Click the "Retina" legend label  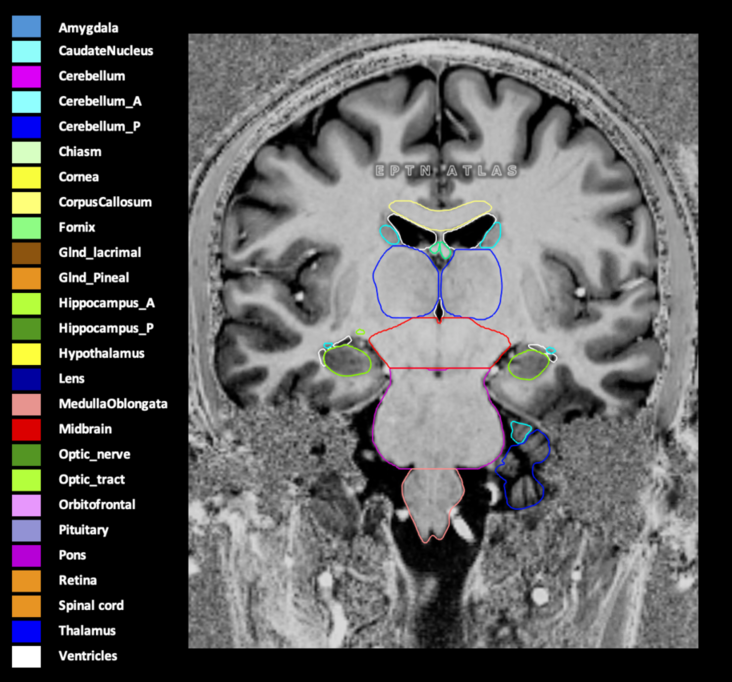click(x=78, y=580)
